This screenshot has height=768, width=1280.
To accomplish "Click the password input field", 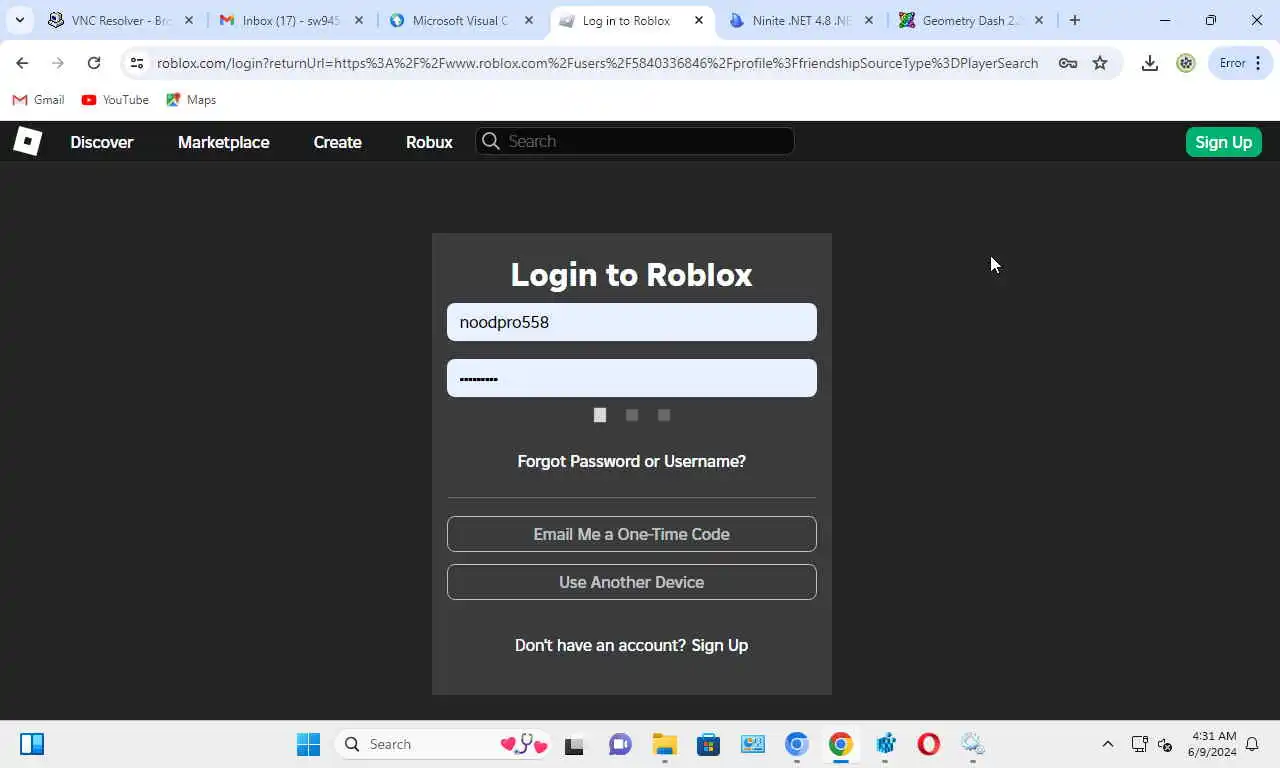I will 631,378.
